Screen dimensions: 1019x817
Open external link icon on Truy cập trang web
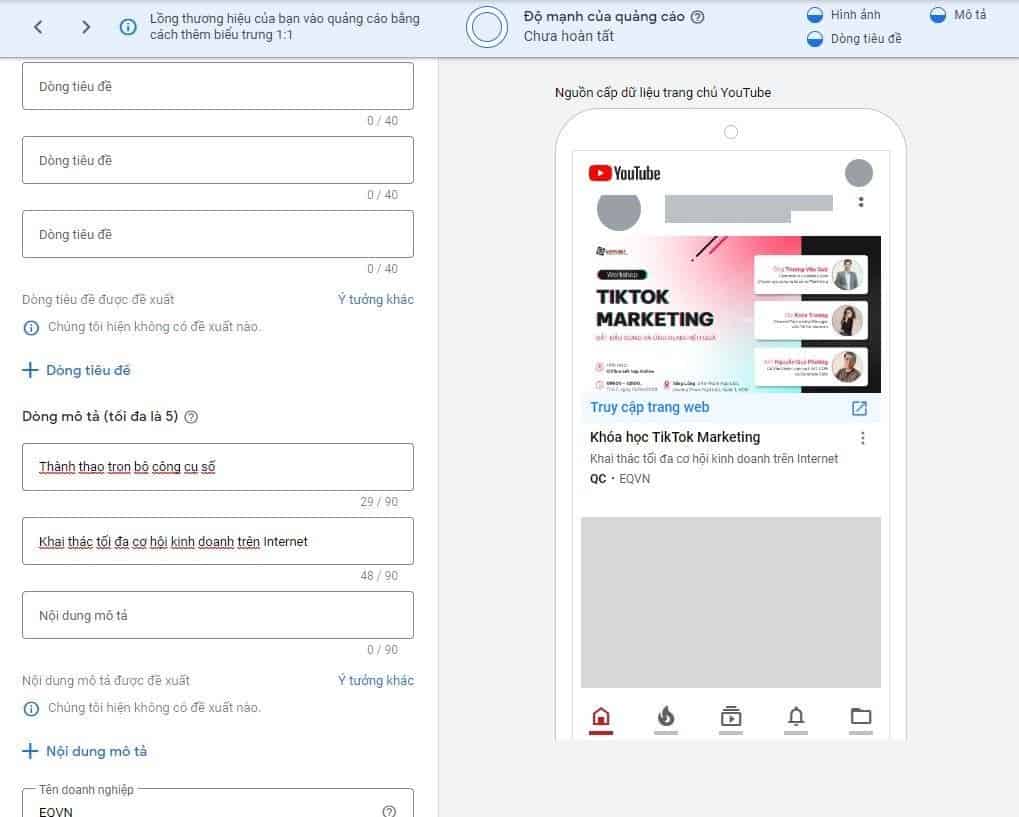[x=859, y=408]
